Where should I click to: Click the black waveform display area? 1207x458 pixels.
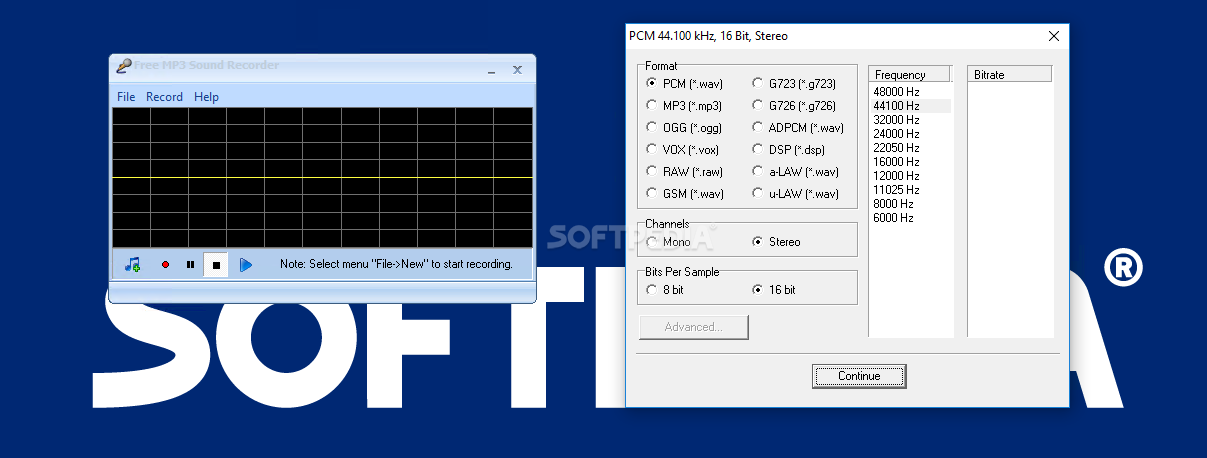pyautogui.click(x=322, y=177)
